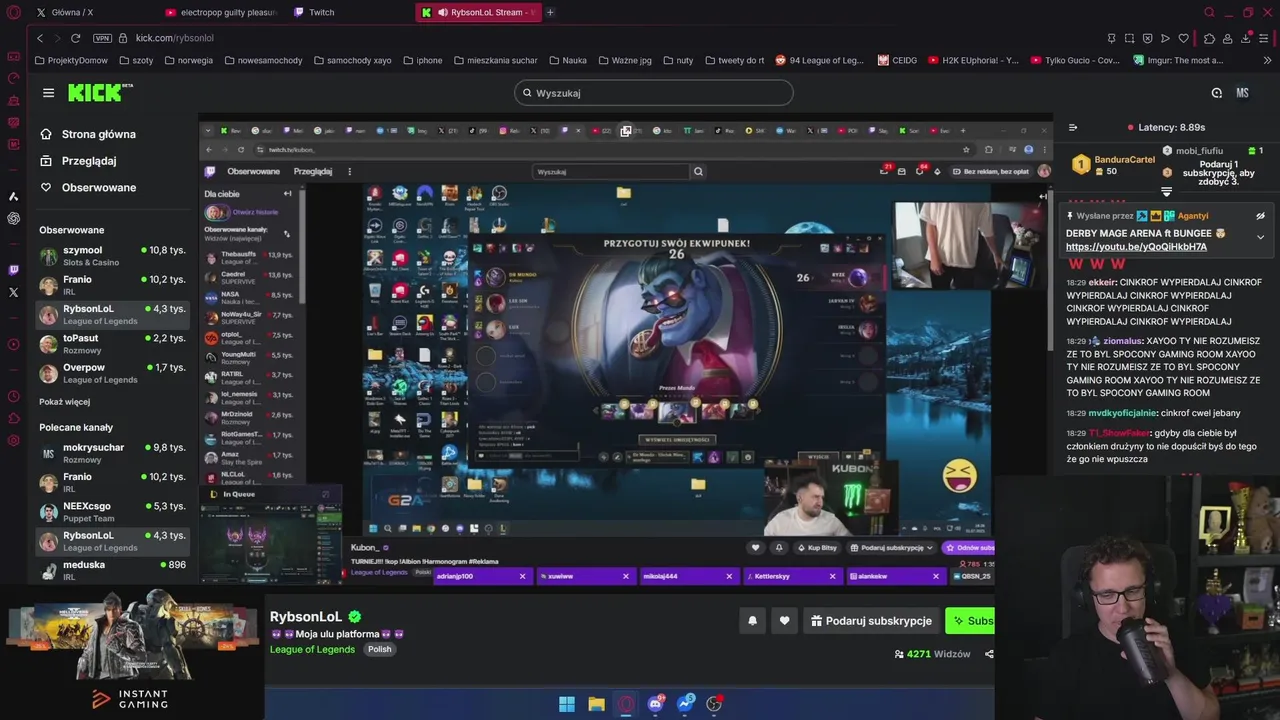Open Windows Start menu on taskbar
The width and height of the screenshot is (1280, 720).
[567, 704]
